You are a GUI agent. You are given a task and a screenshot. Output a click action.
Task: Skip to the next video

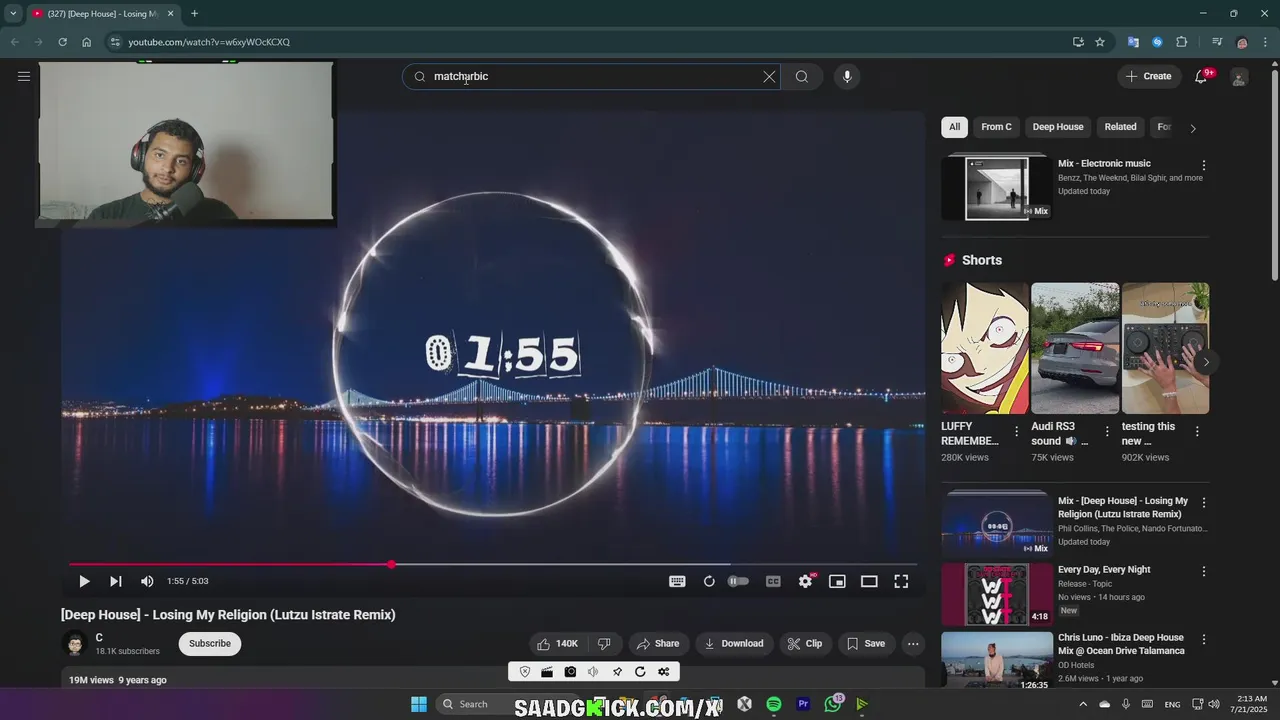click(x=116, y=581)
